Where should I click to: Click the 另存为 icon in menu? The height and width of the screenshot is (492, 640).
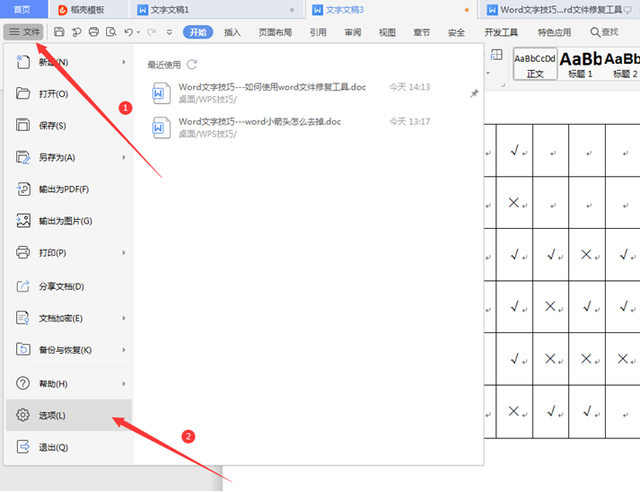pyautogui.click(x=23, y=157)
